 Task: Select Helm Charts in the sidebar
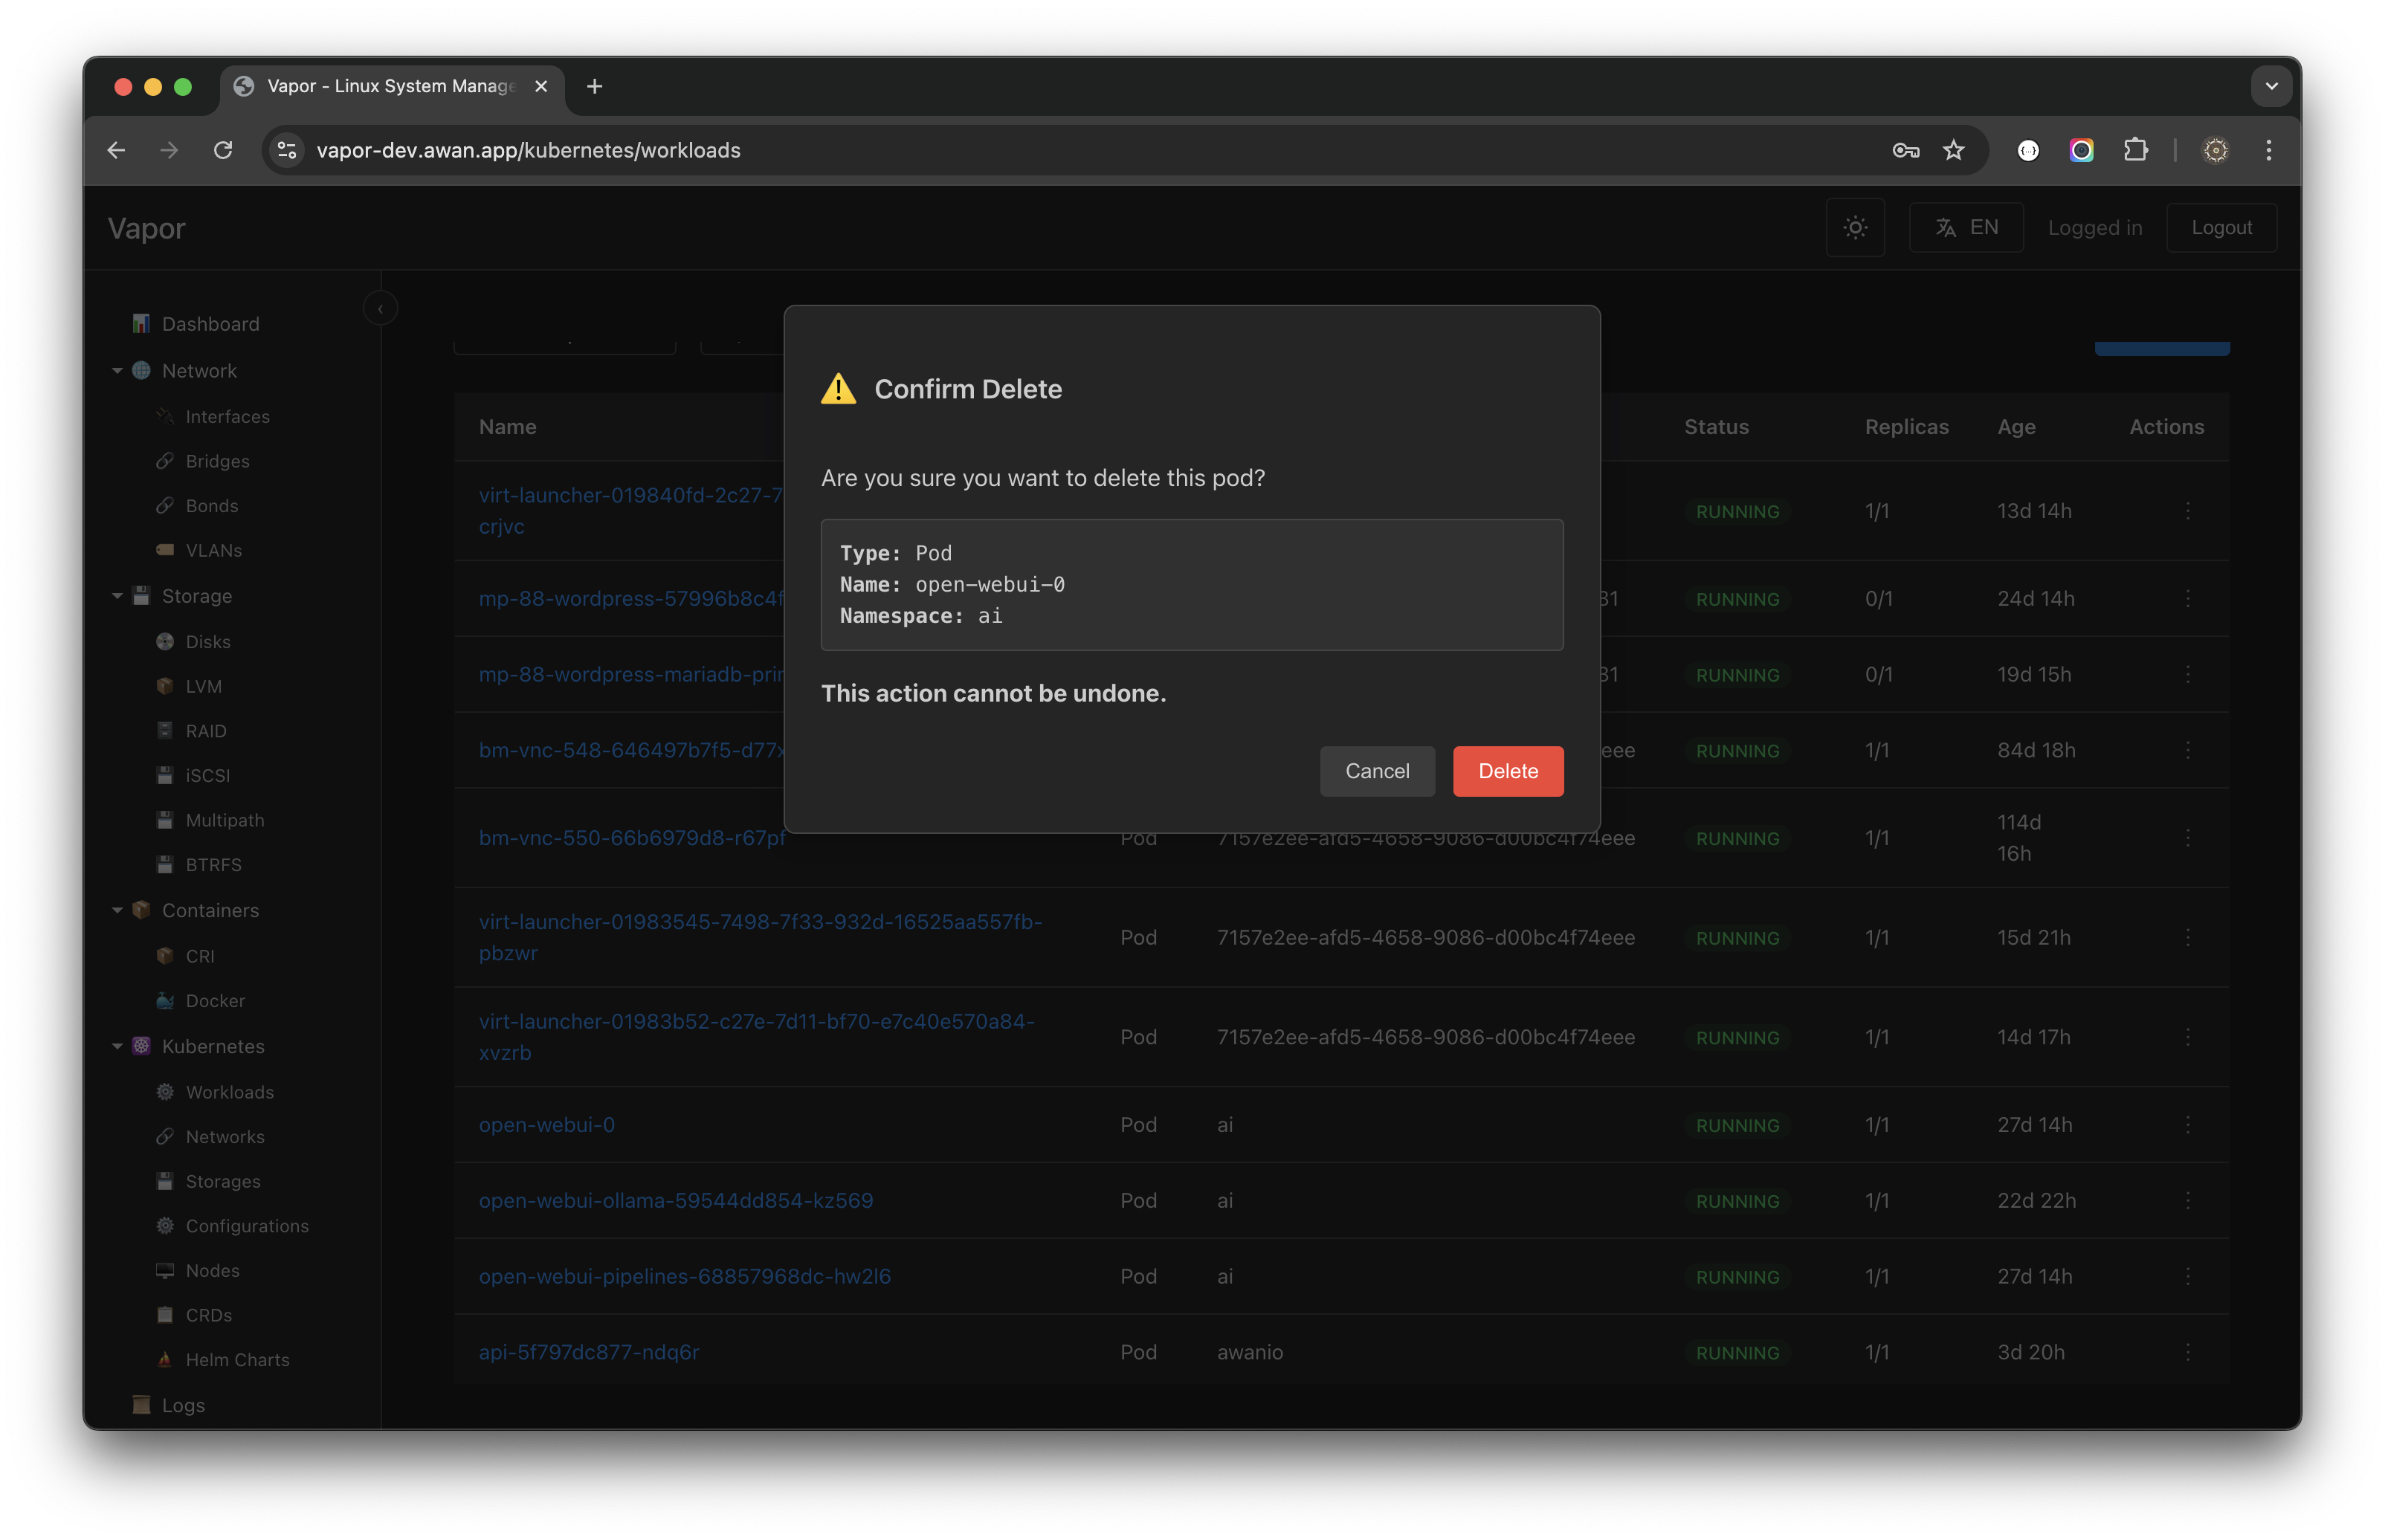pyautogui.click(x=237, y=1360)
